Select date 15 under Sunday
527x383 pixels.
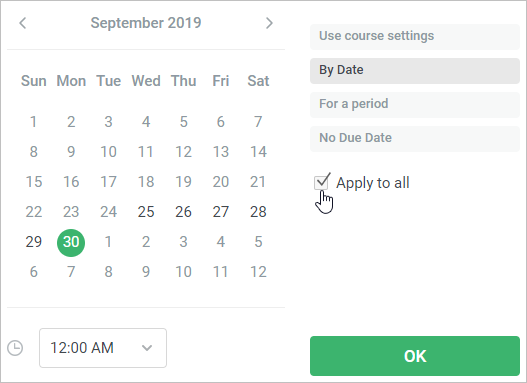pos(34,182)
